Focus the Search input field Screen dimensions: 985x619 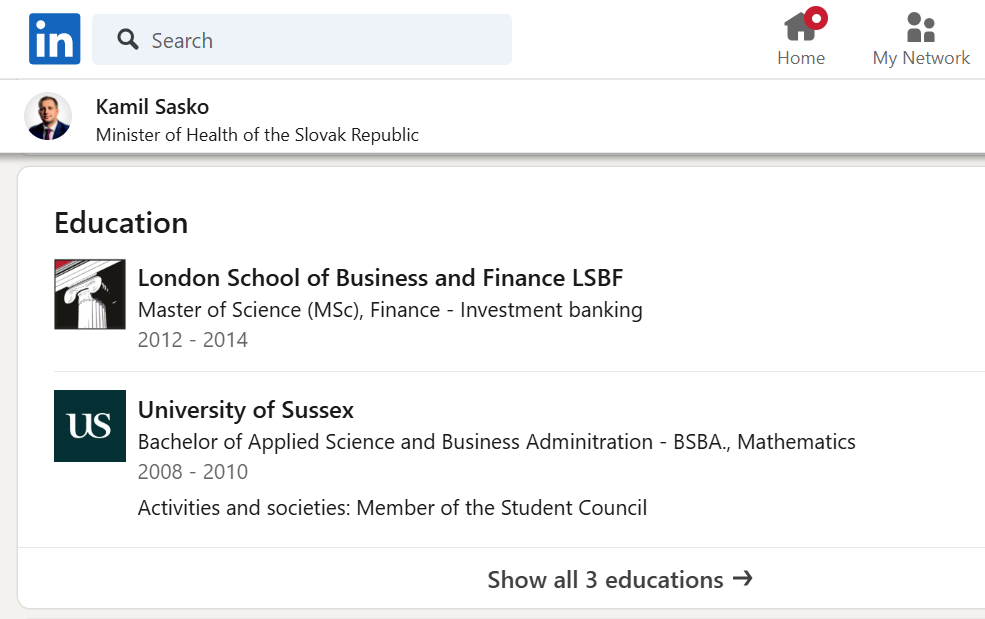pos(320,40)
